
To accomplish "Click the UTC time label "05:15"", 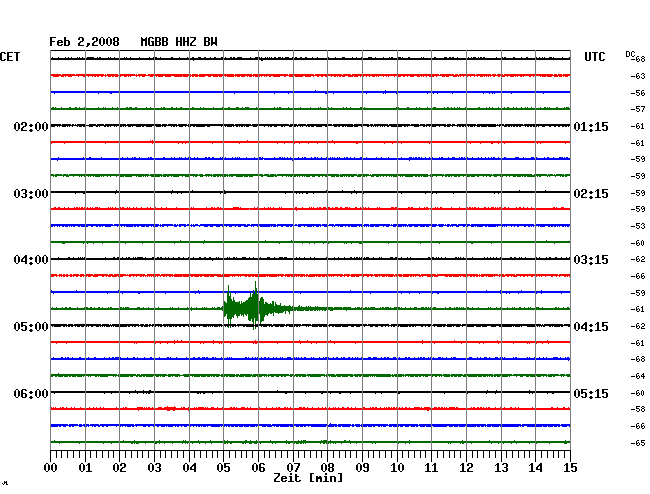I will click(591, 393).
